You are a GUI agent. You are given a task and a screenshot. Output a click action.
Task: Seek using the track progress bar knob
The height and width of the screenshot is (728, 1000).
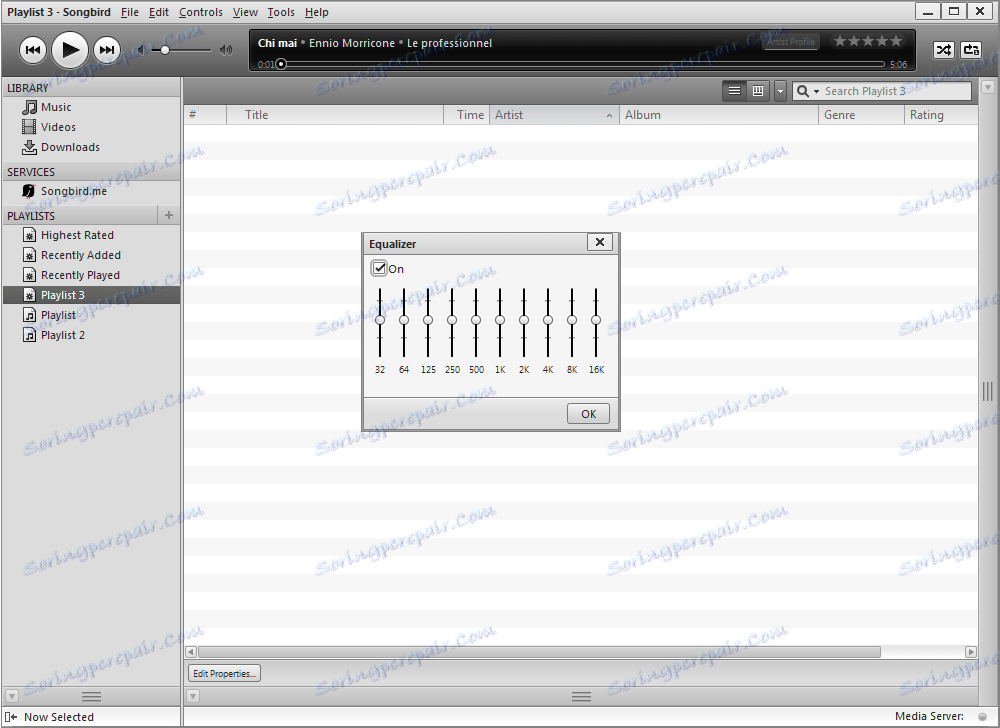pyautogui.click(x=281, y=64)
